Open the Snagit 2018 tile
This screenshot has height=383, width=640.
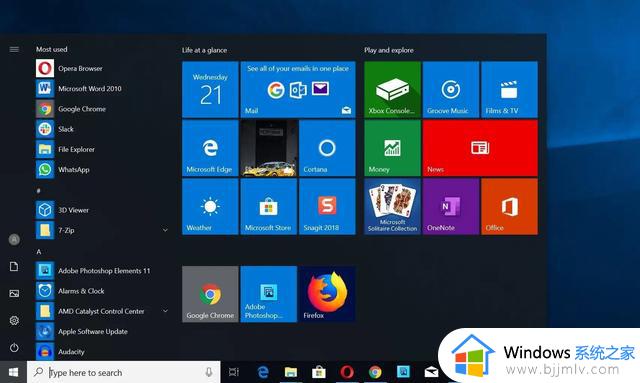(x=327, y=207)
